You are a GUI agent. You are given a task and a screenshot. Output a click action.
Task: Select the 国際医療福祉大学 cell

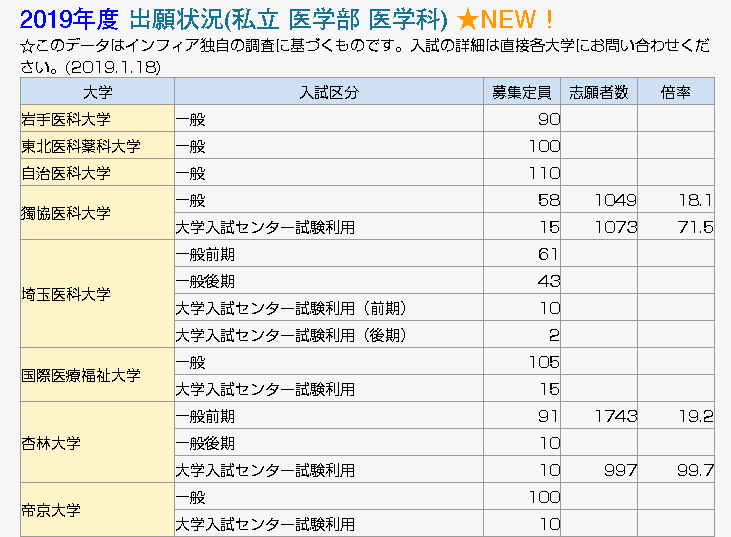click(x=97, y=375)
